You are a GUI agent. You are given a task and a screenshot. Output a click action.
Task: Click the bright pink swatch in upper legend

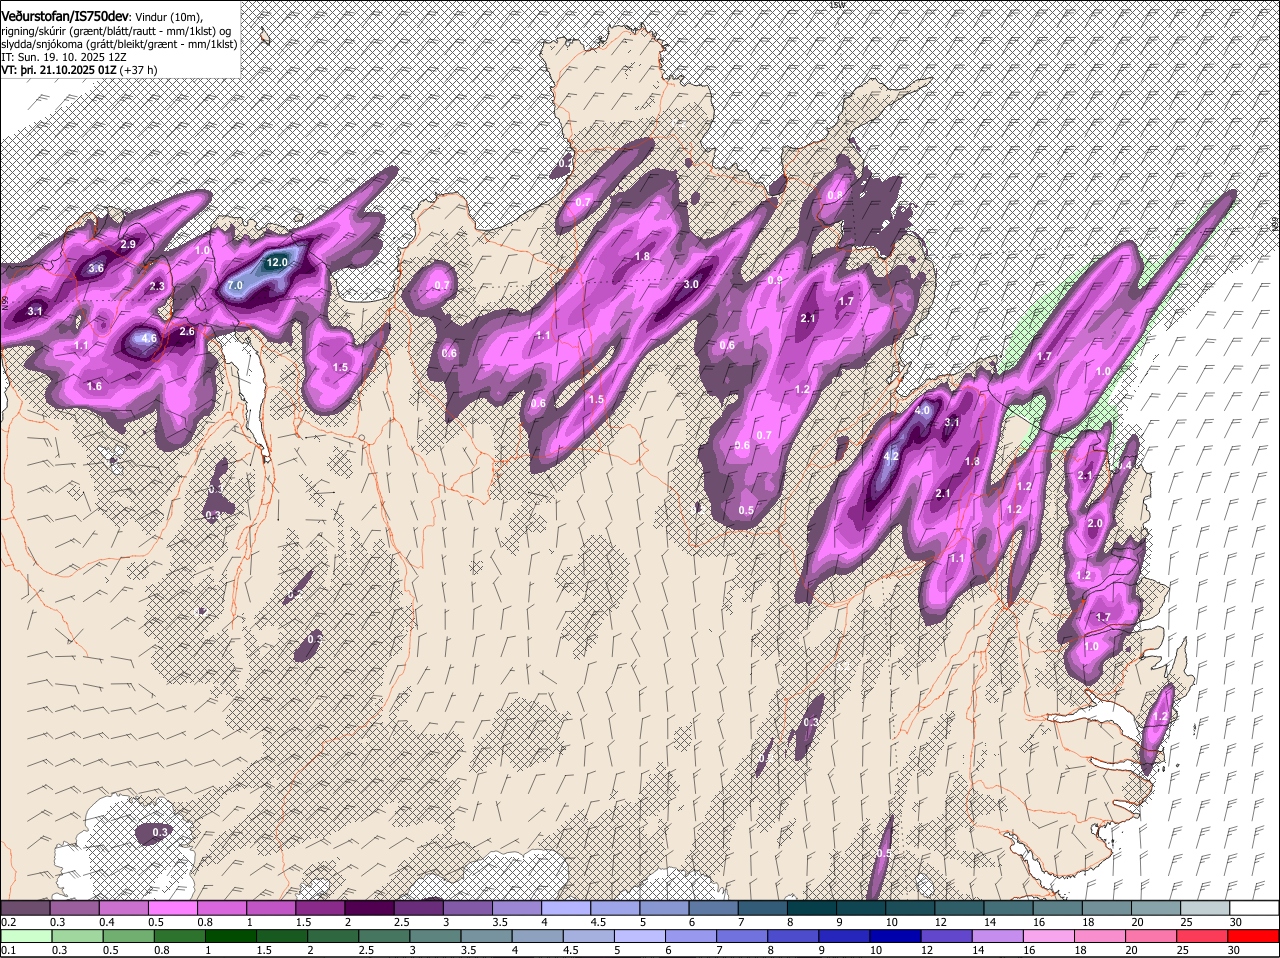[172, 908]
